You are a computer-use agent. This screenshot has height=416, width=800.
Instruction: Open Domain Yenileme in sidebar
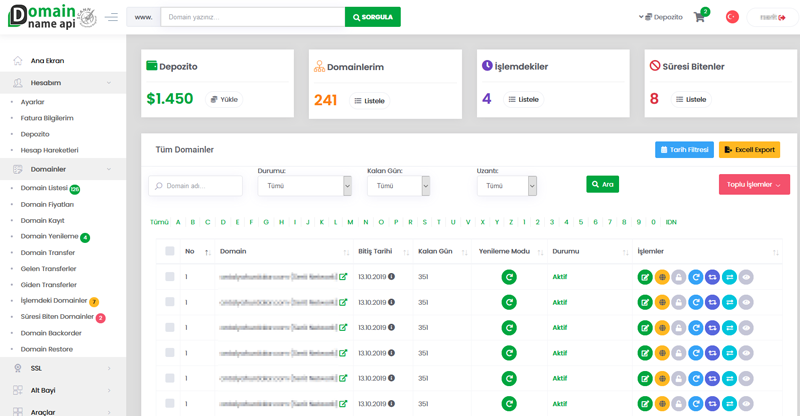pos(49,236)
